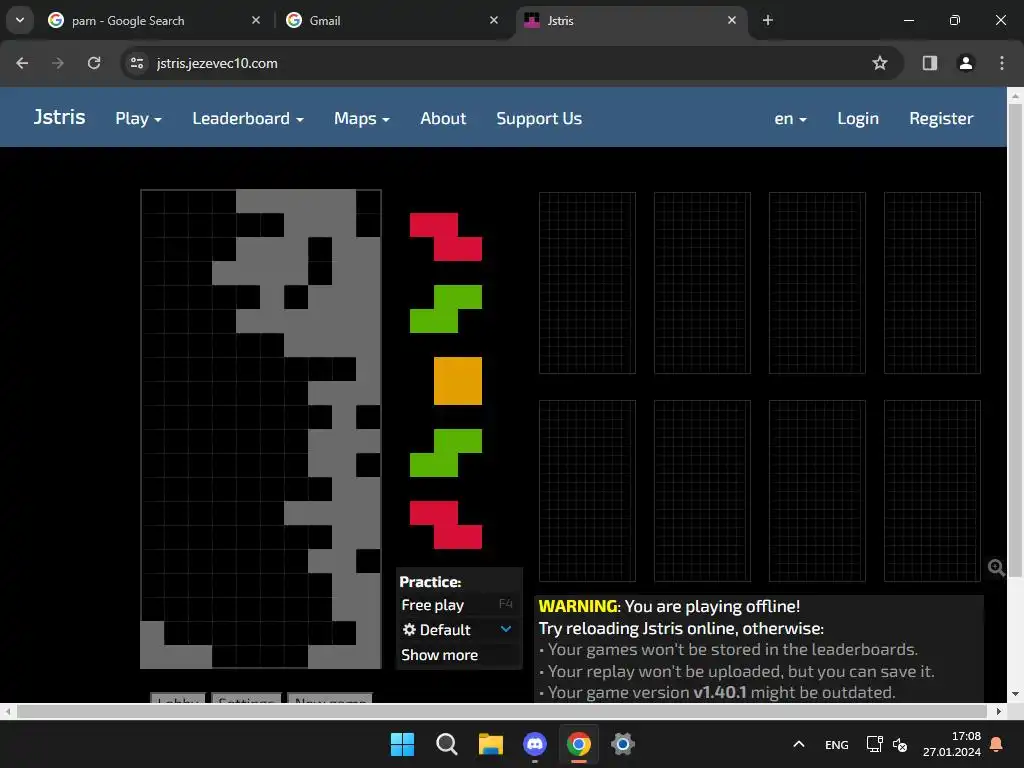Screen dimensions: 1024x768
Task: Open File Explorer from taskbar
Action: [490, 744]
